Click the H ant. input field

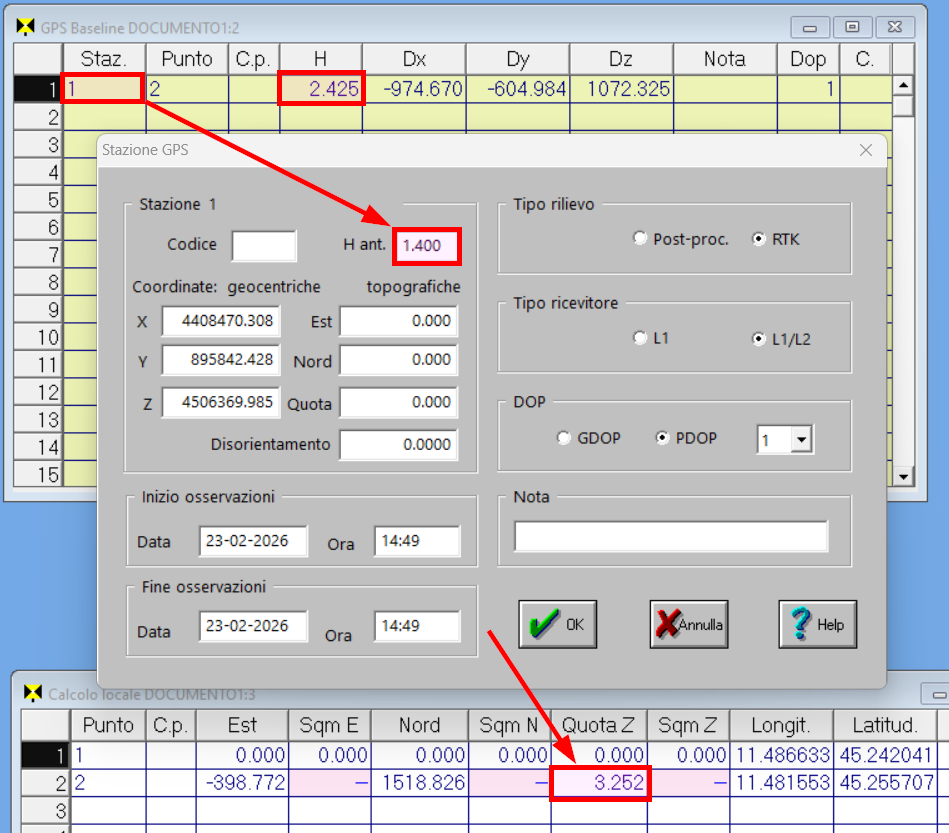[x=427, y=245]
